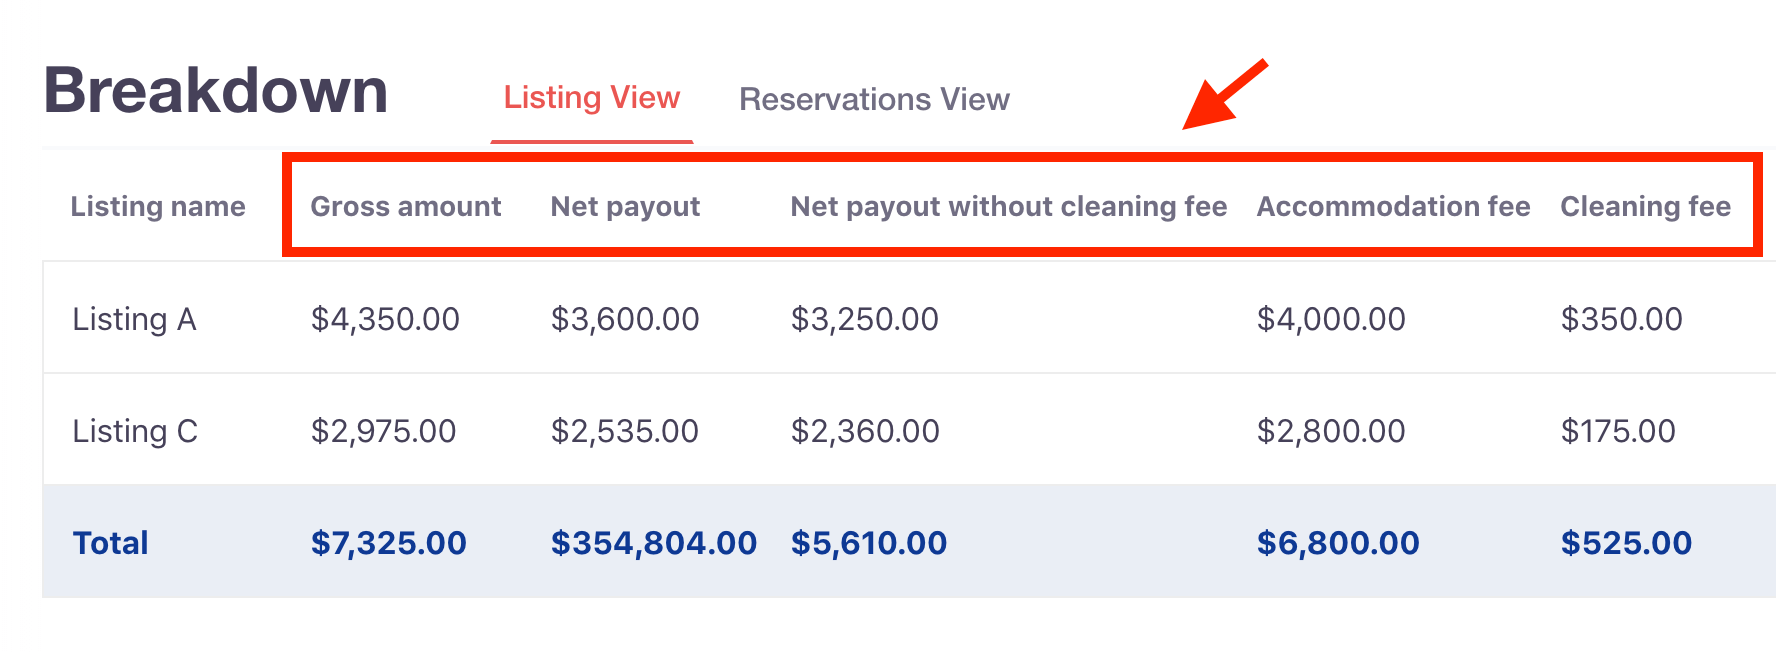Click the Breakdown heading
1776x652 pixels.
click(216, 91)
